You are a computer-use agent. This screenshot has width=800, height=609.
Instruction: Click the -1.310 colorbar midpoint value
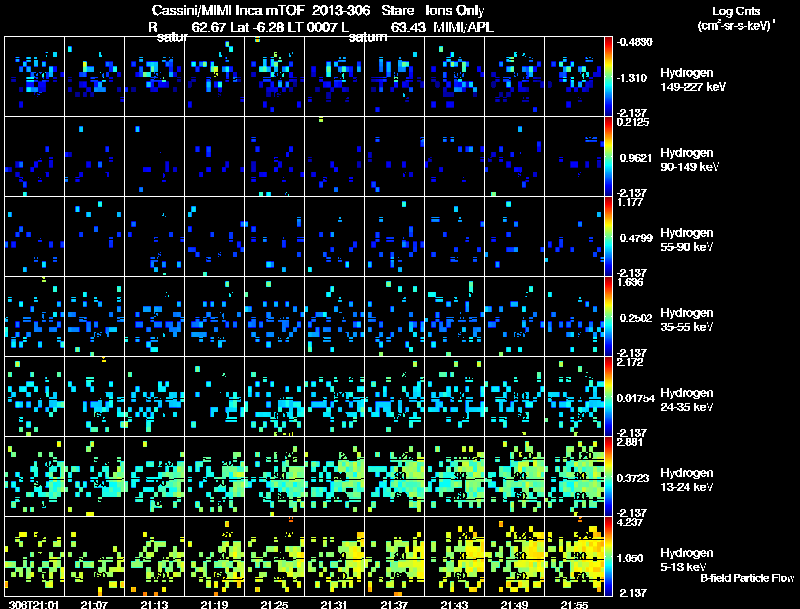coord(632,78)
